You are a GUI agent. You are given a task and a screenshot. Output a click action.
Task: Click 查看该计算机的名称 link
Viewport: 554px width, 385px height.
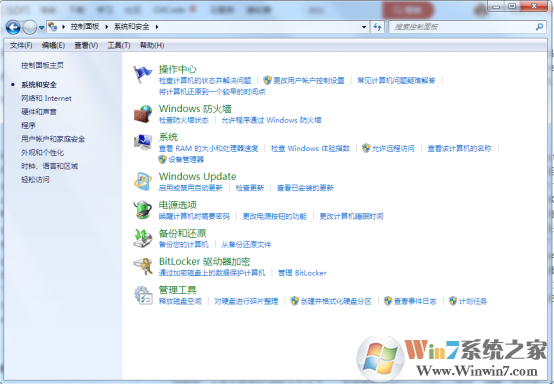[x=459, y=148]
